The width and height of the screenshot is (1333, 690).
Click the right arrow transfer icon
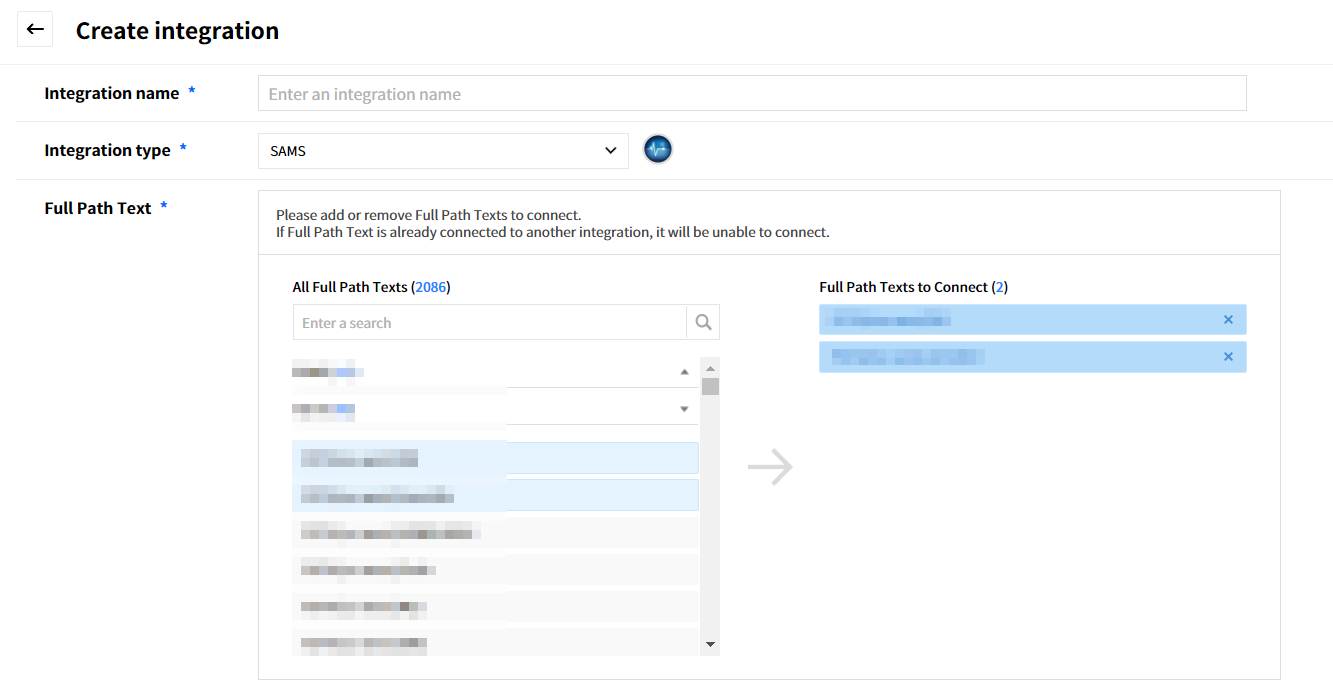[770, 467]
